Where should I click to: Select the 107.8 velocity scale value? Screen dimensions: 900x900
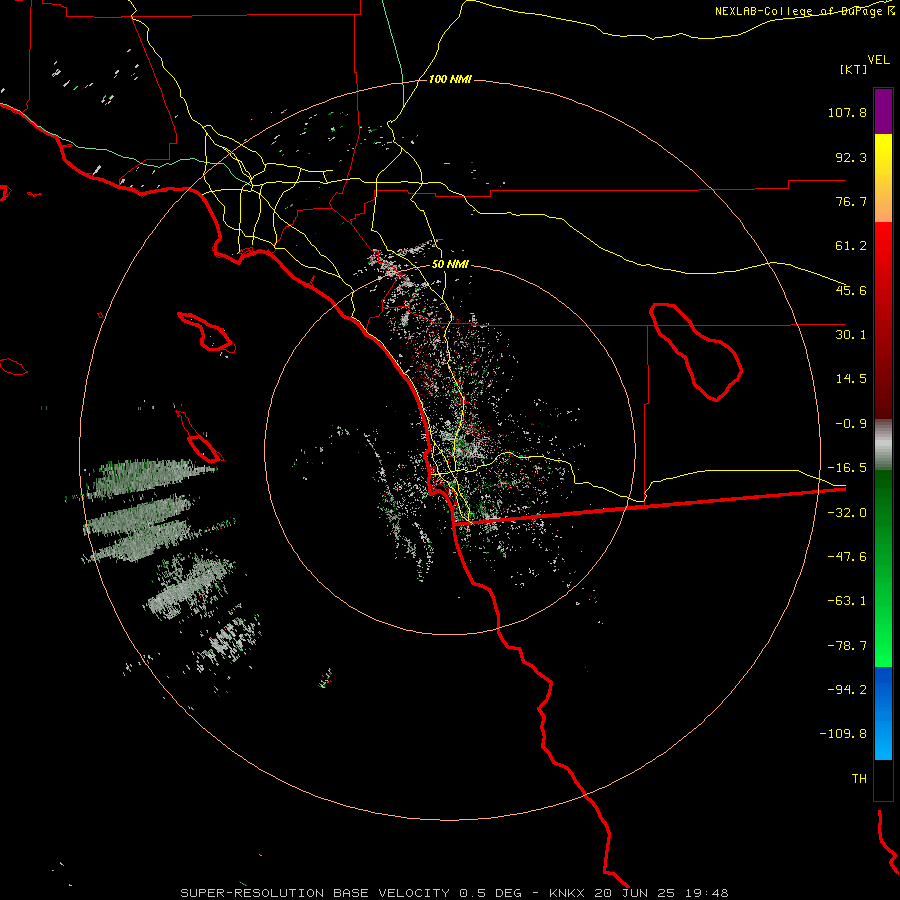tap(847, 112)
